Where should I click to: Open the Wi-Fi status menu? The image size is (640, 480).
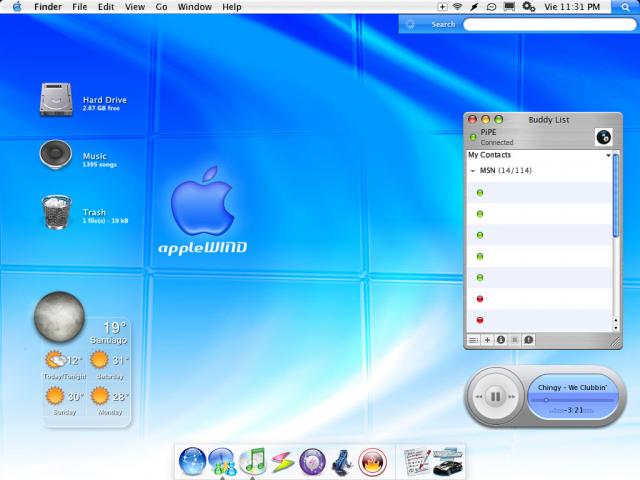pos(458,7)
